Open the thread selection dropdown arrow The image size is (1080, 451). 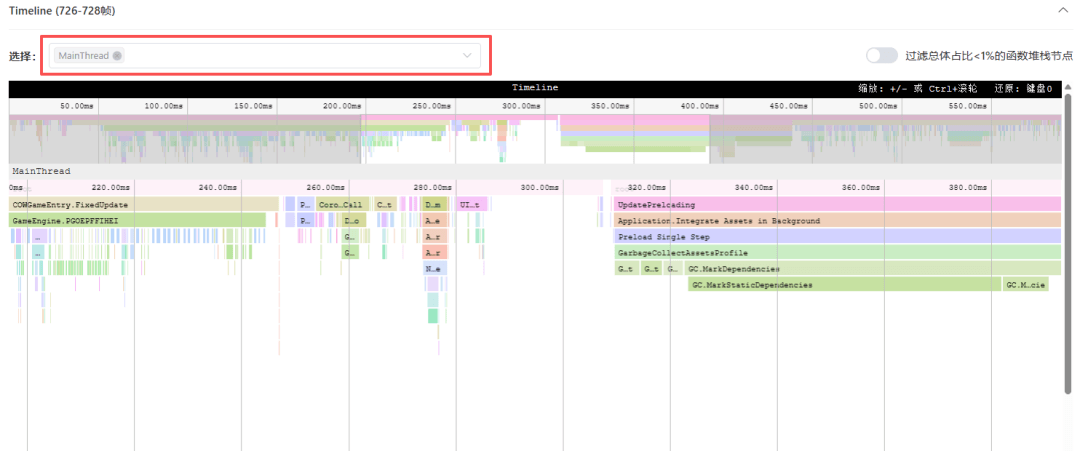click(x=467, y=56)
